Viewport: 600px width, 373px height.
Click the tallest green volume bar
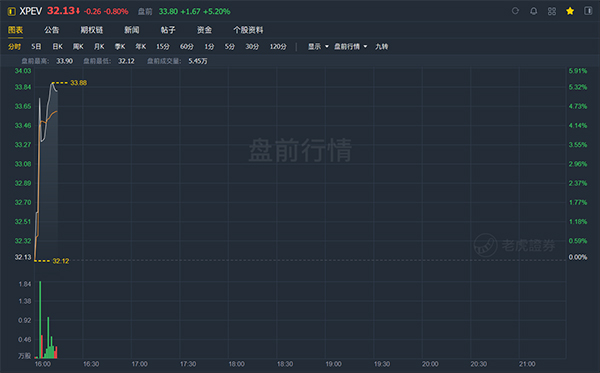pyautogui.click(x=40, y=320)
